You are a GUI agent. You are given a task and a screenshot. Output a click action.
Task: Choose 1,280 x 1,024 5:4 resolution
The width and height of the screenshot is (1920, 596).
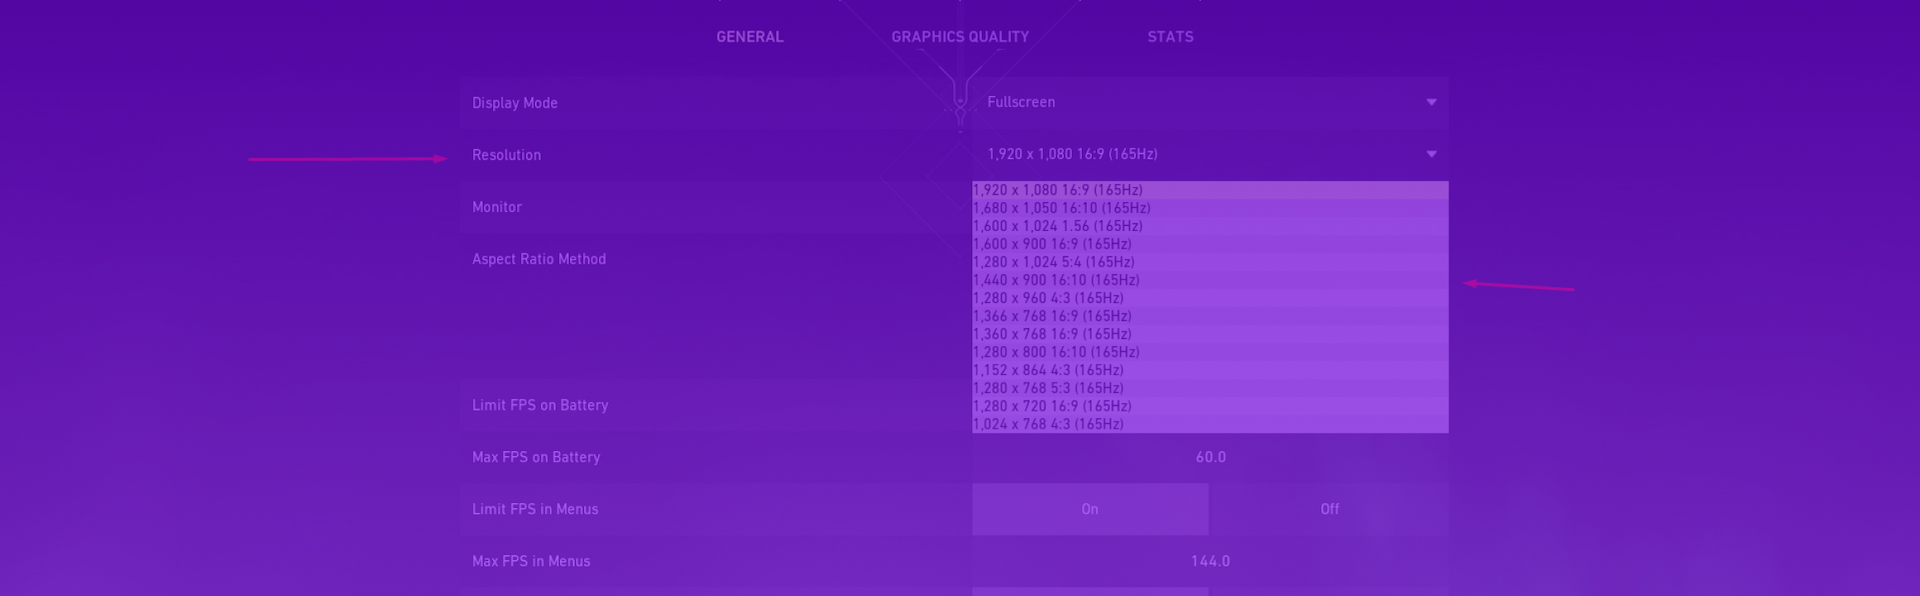1210,262
